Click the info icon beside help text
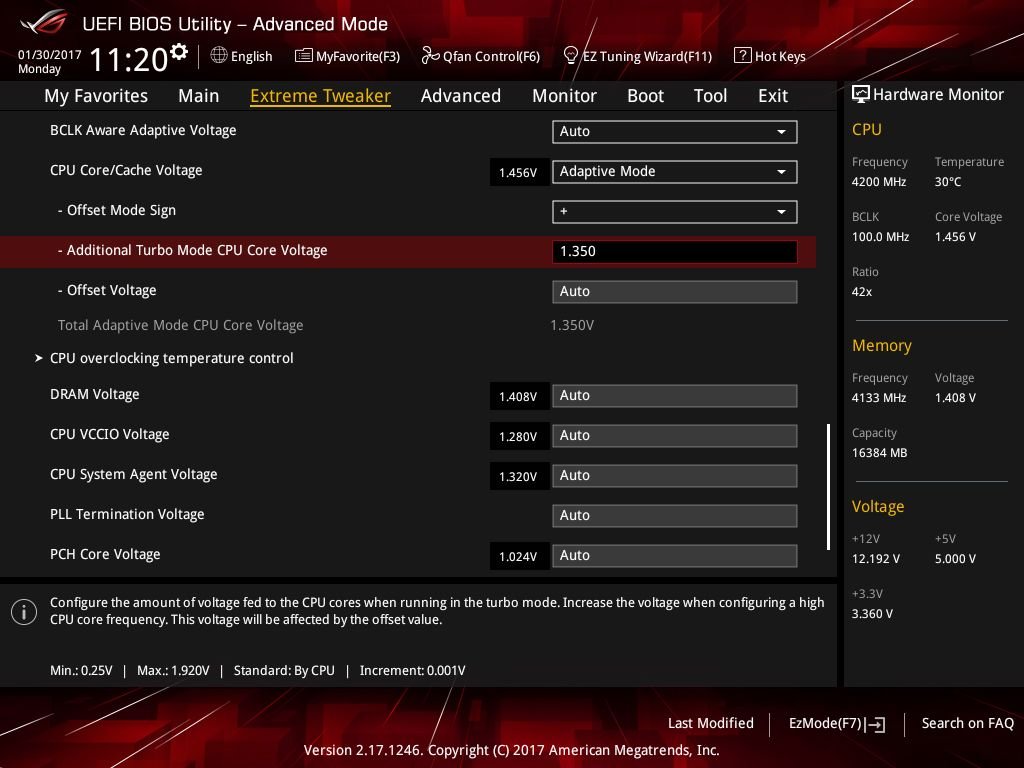The width and height of the screenshot is (1024, 768). point(24,612)
